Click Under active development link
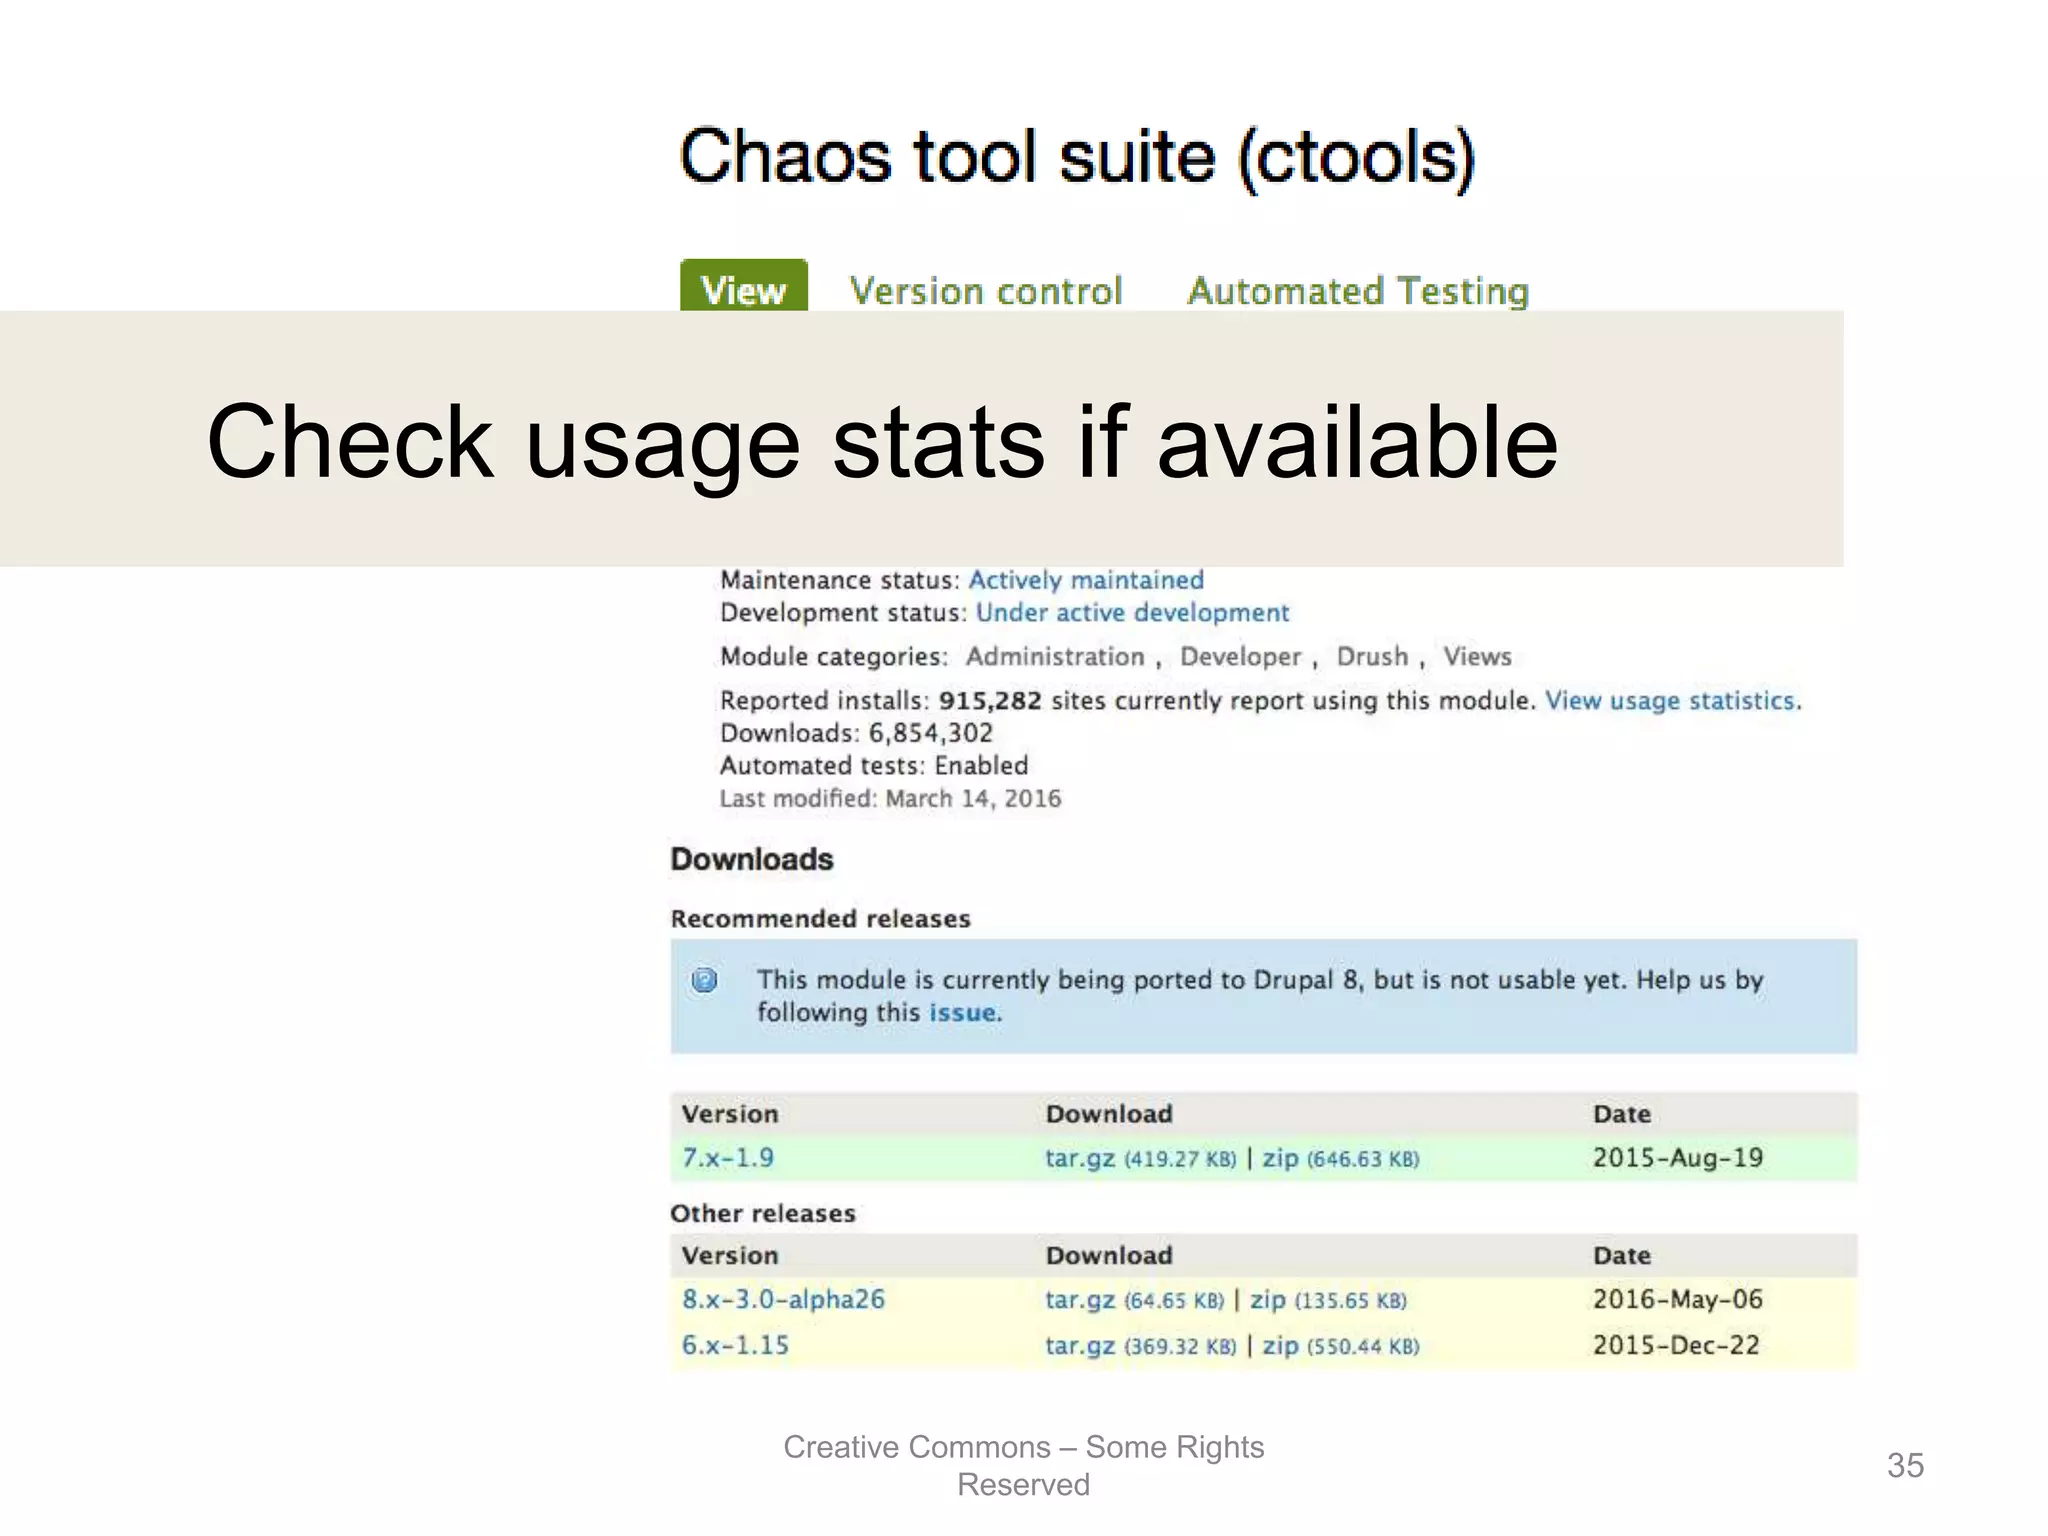This screenshot has height=1536, width=2048. pyautogui.click(x=1132, y=613)
